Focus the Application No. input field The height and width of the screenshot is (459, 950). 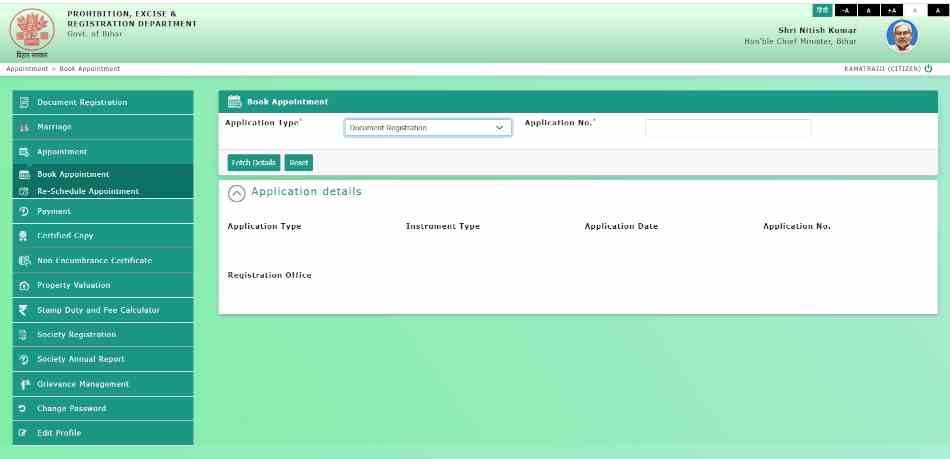728,128
